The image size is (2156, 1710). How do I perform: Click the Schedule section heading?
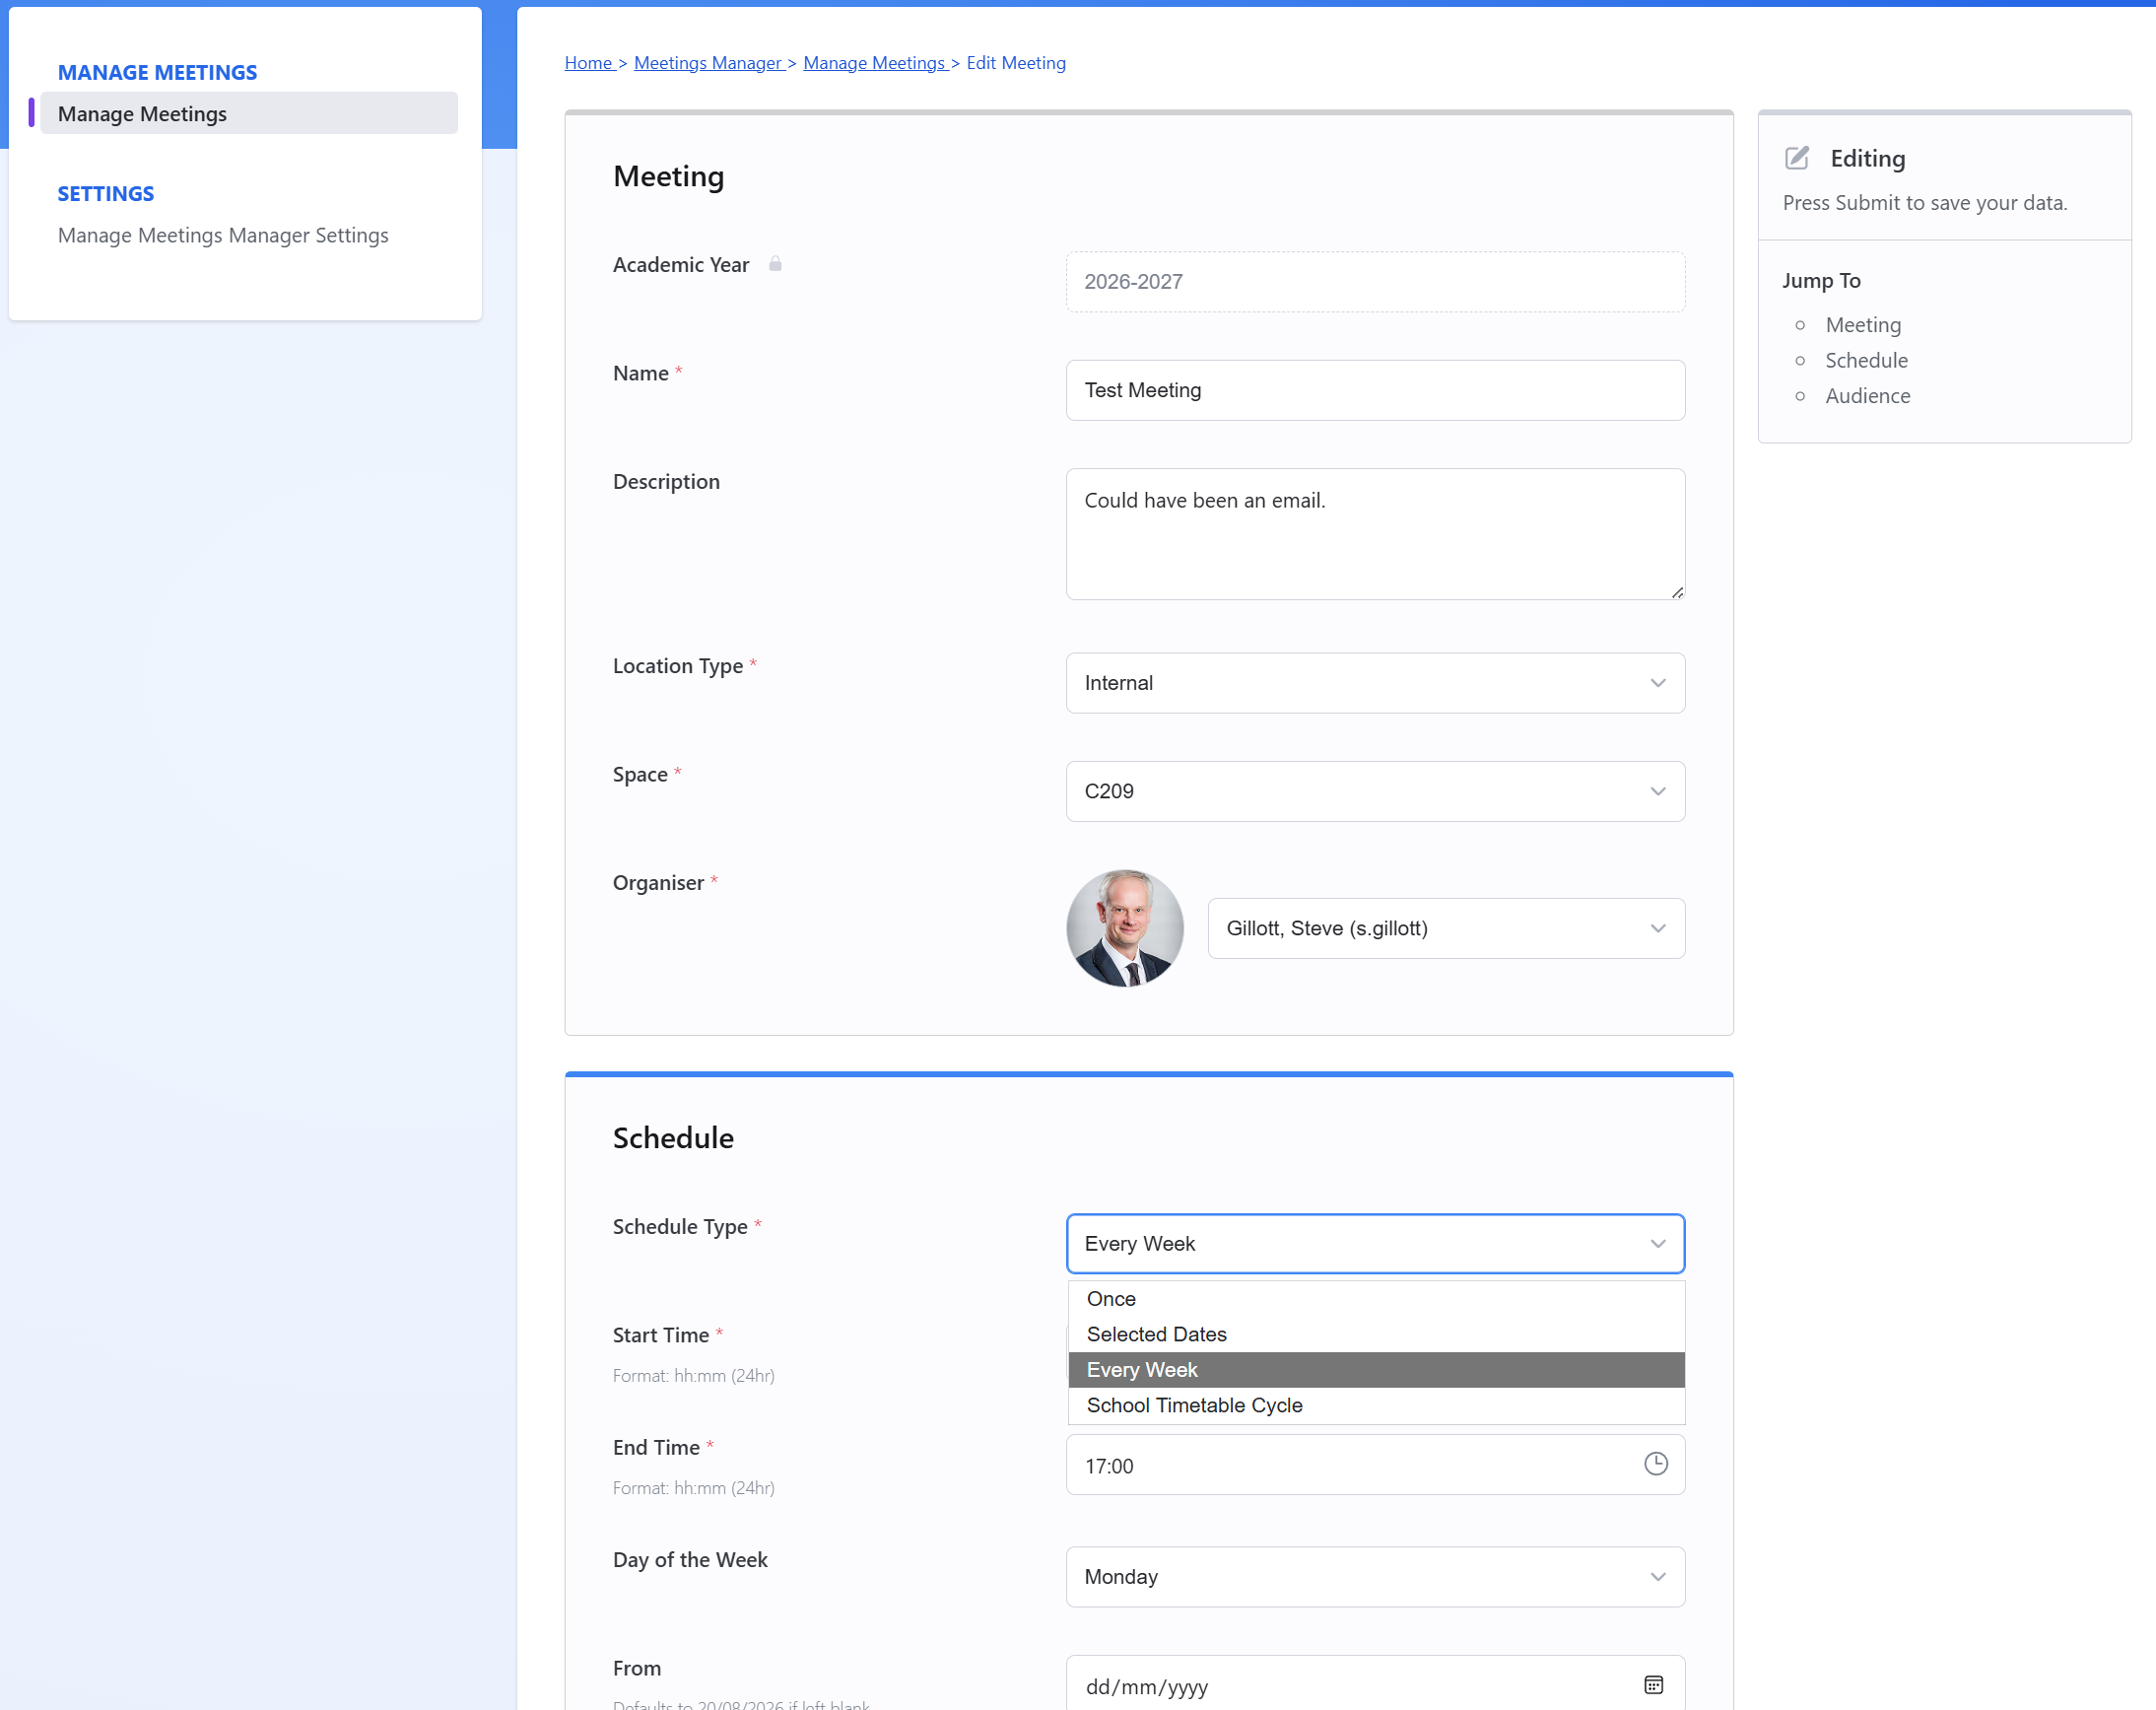[673, 1138]
